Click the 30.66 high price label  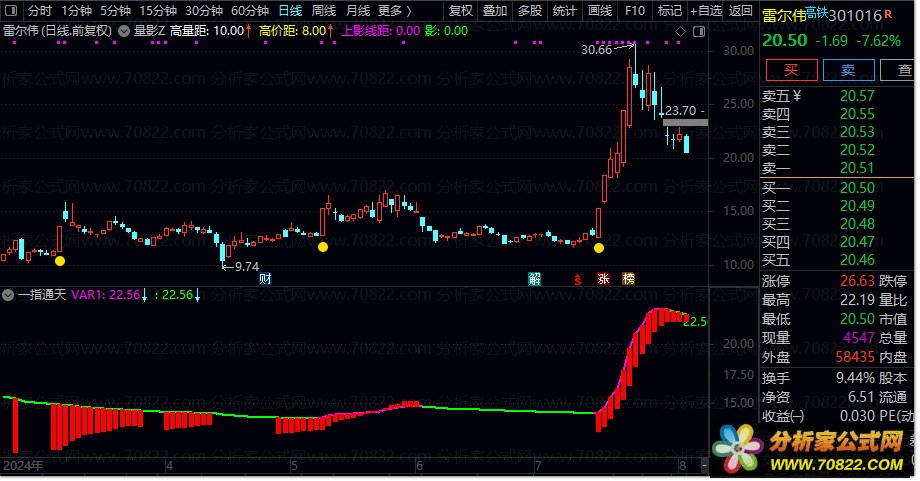tap(596, 50)
